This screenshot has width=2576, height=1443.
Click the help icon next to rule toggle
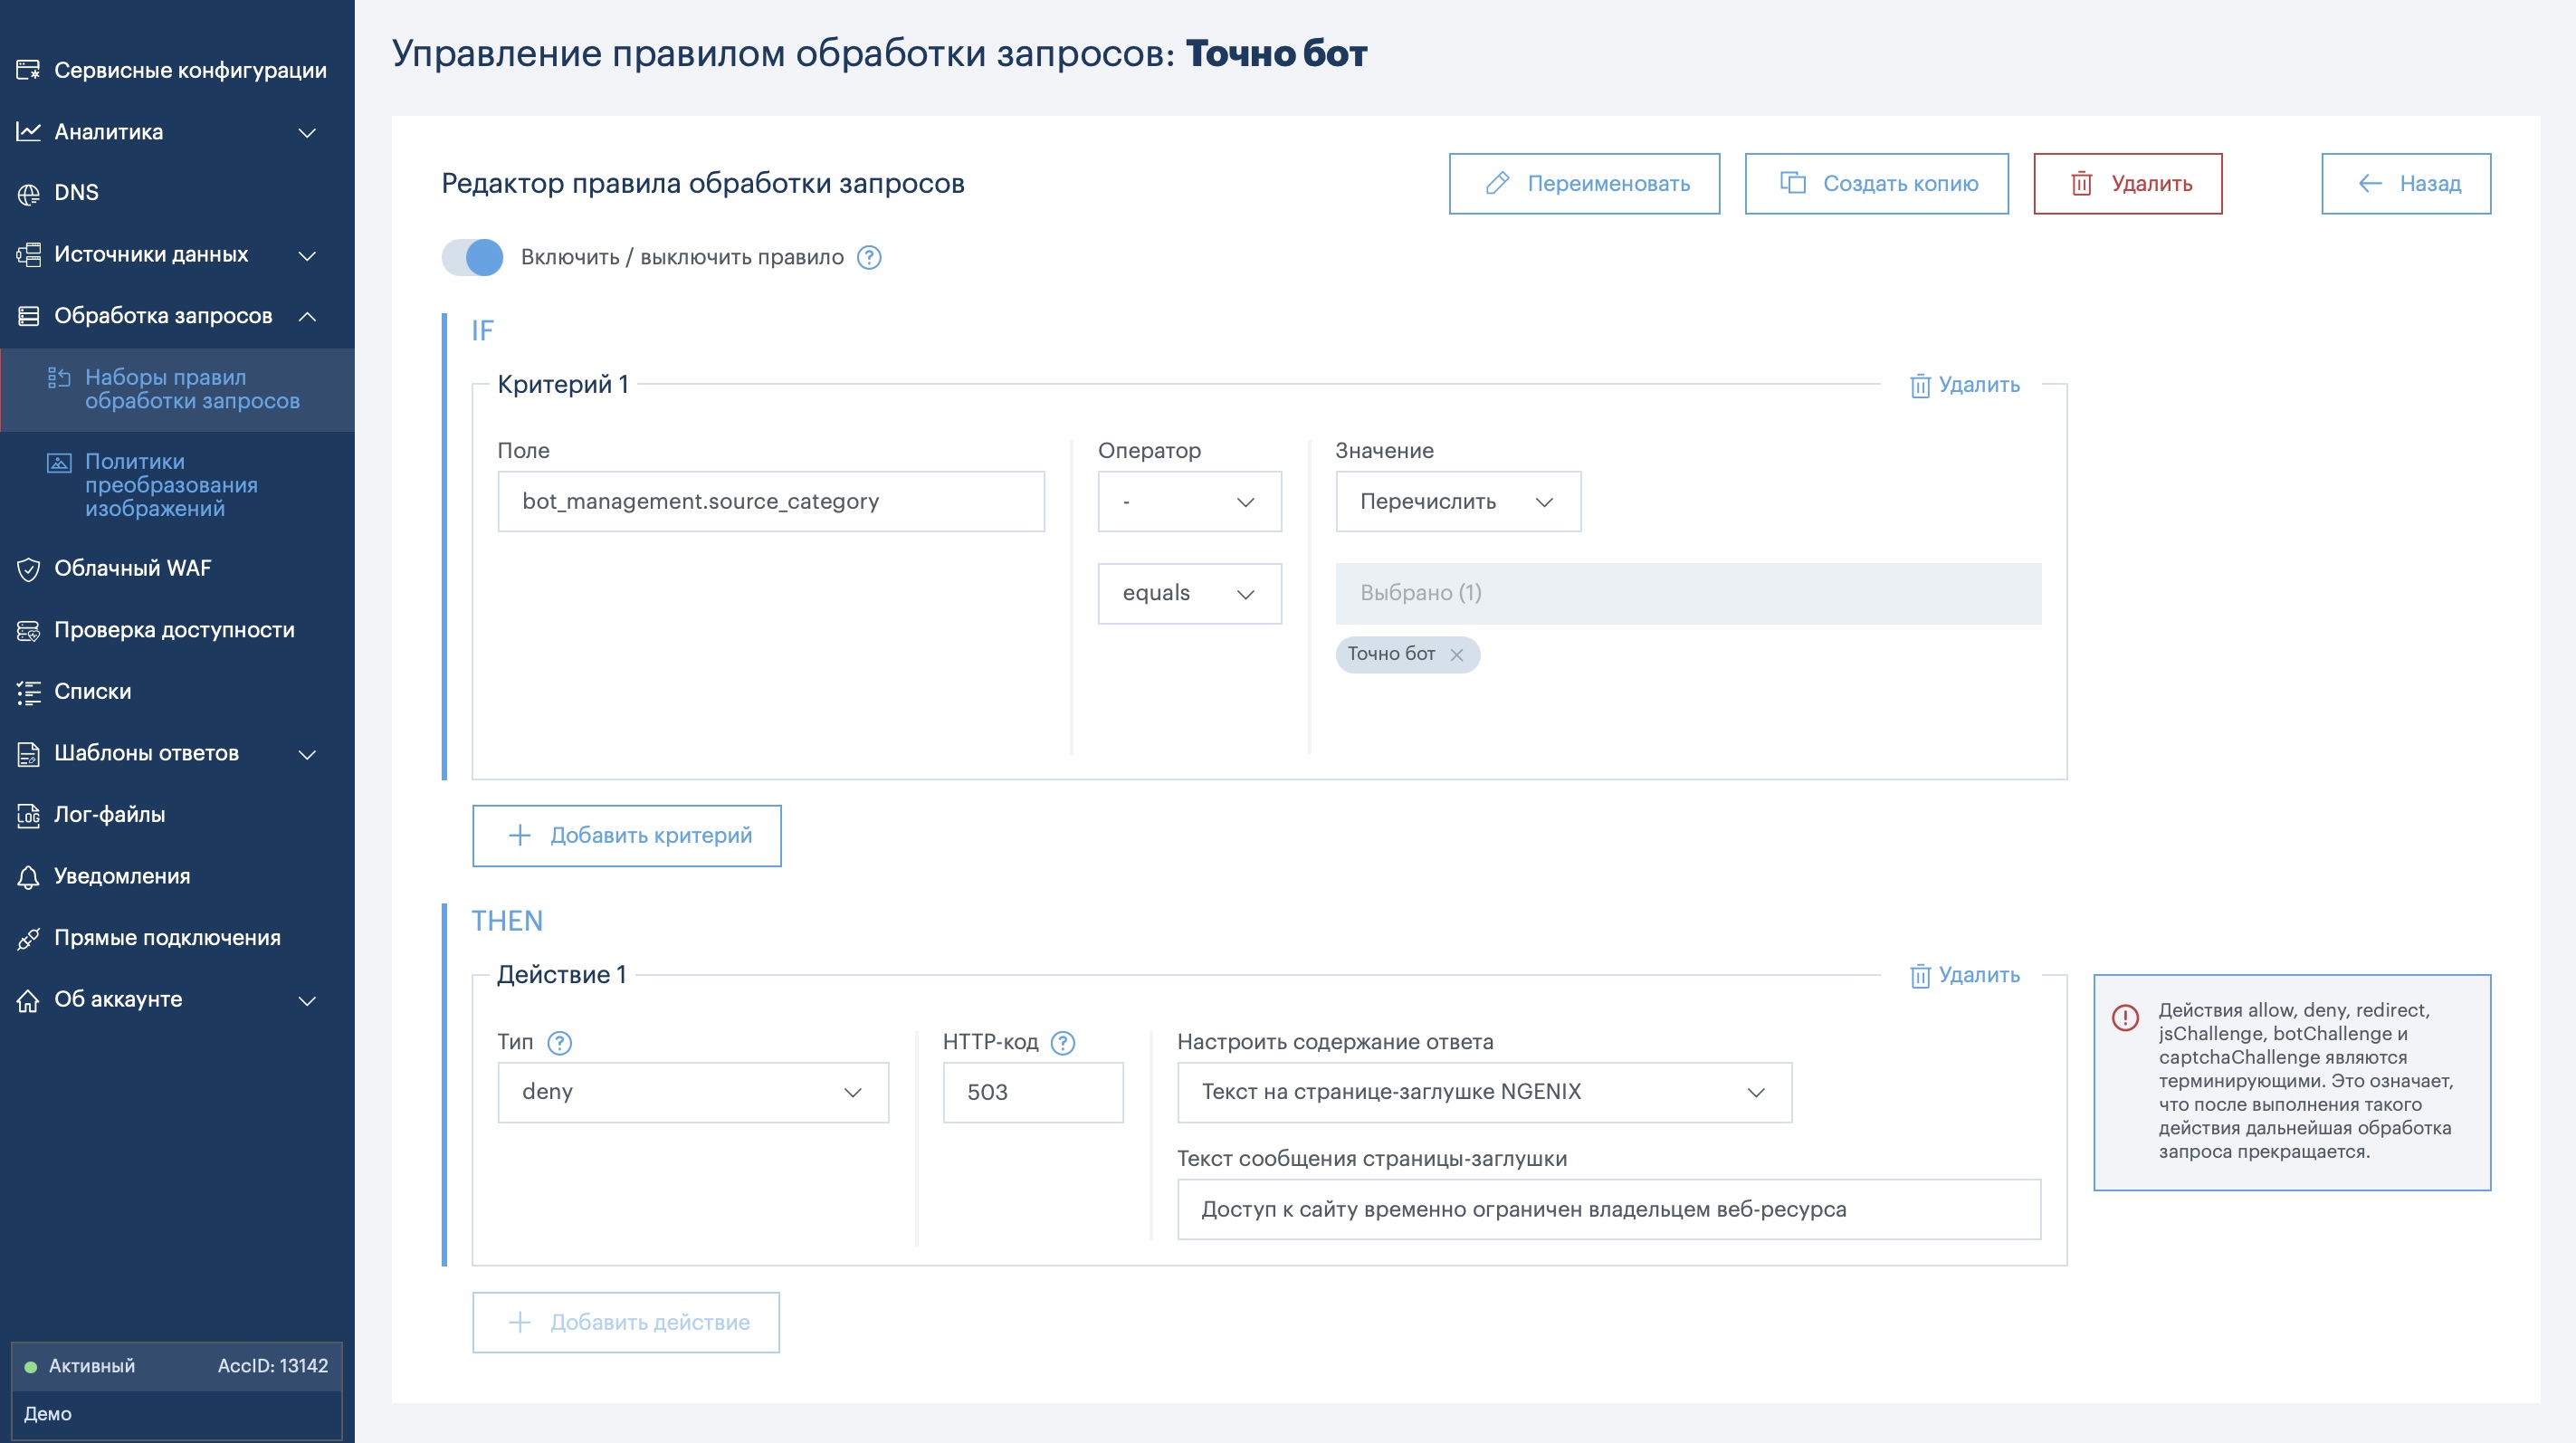point(869,258)
